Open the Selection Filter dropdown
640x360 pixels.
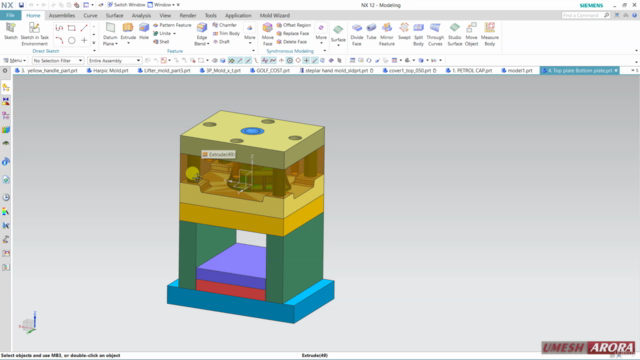coord(58,60)
